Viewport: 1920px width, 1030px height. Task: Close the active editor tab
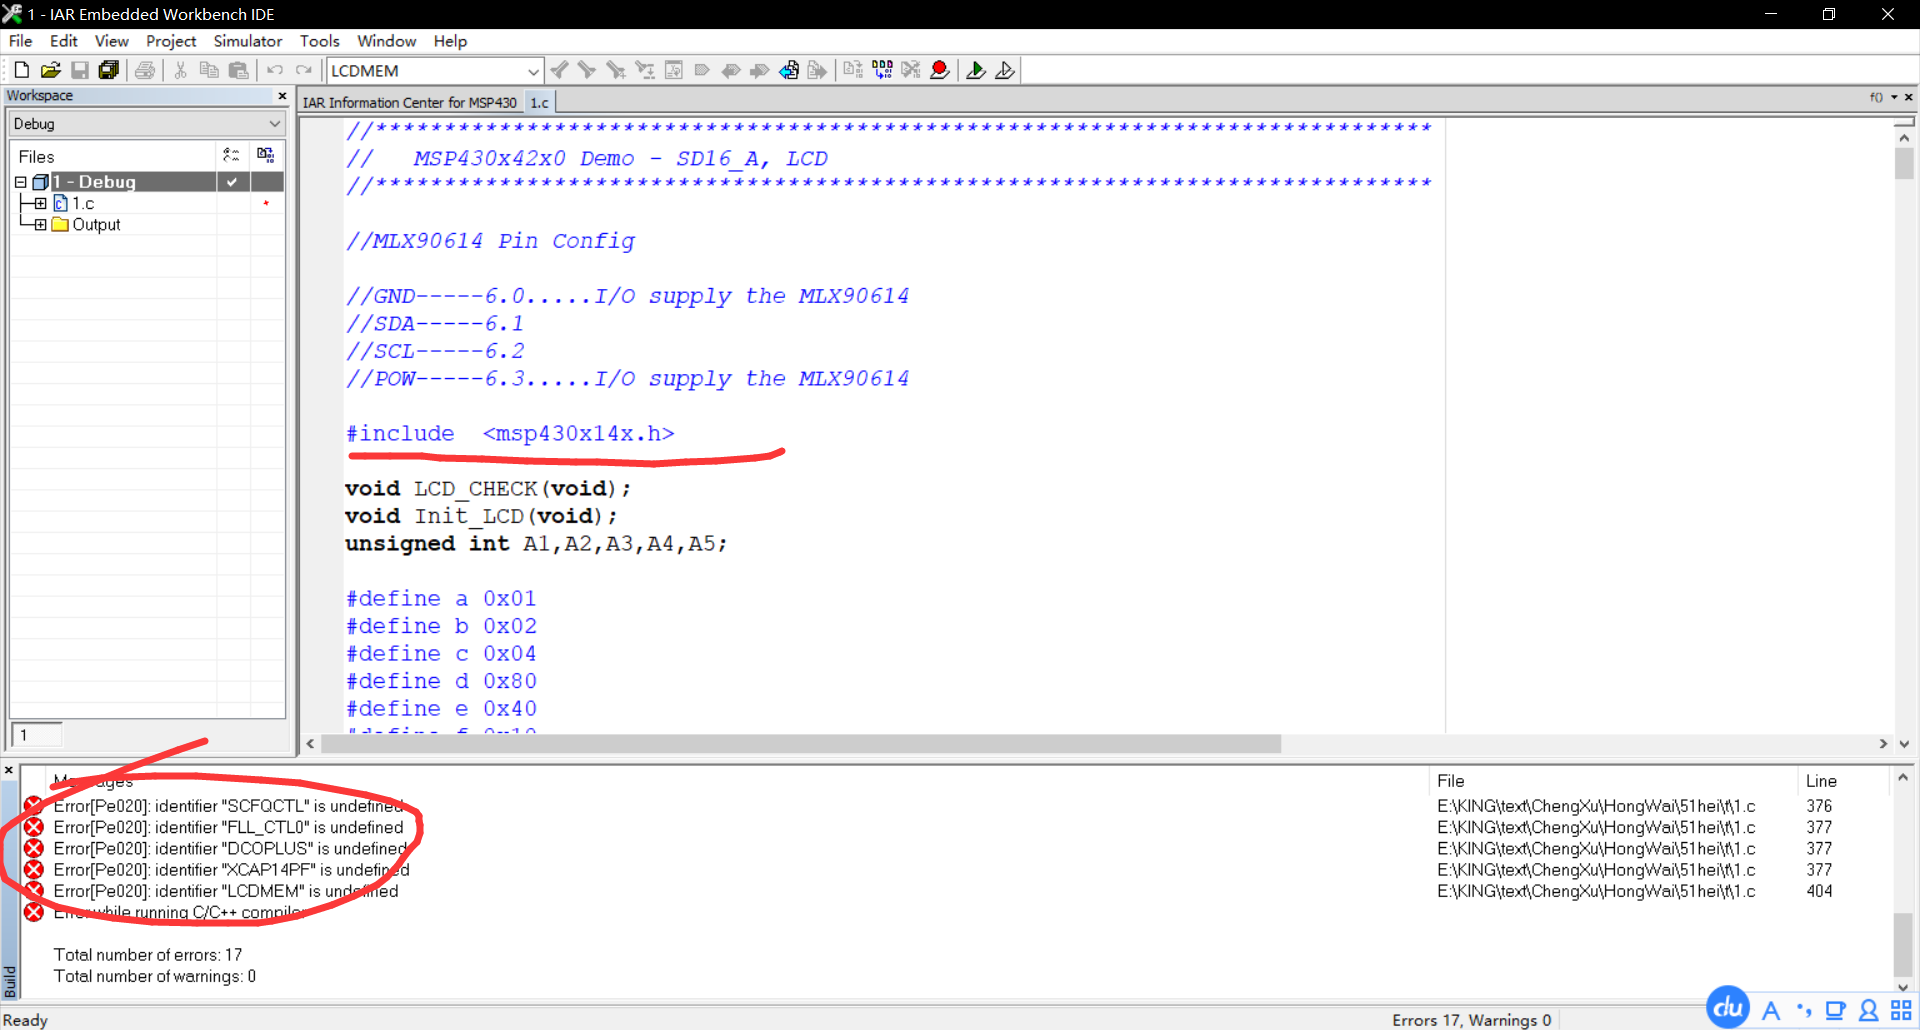[x=1909, y=97]
